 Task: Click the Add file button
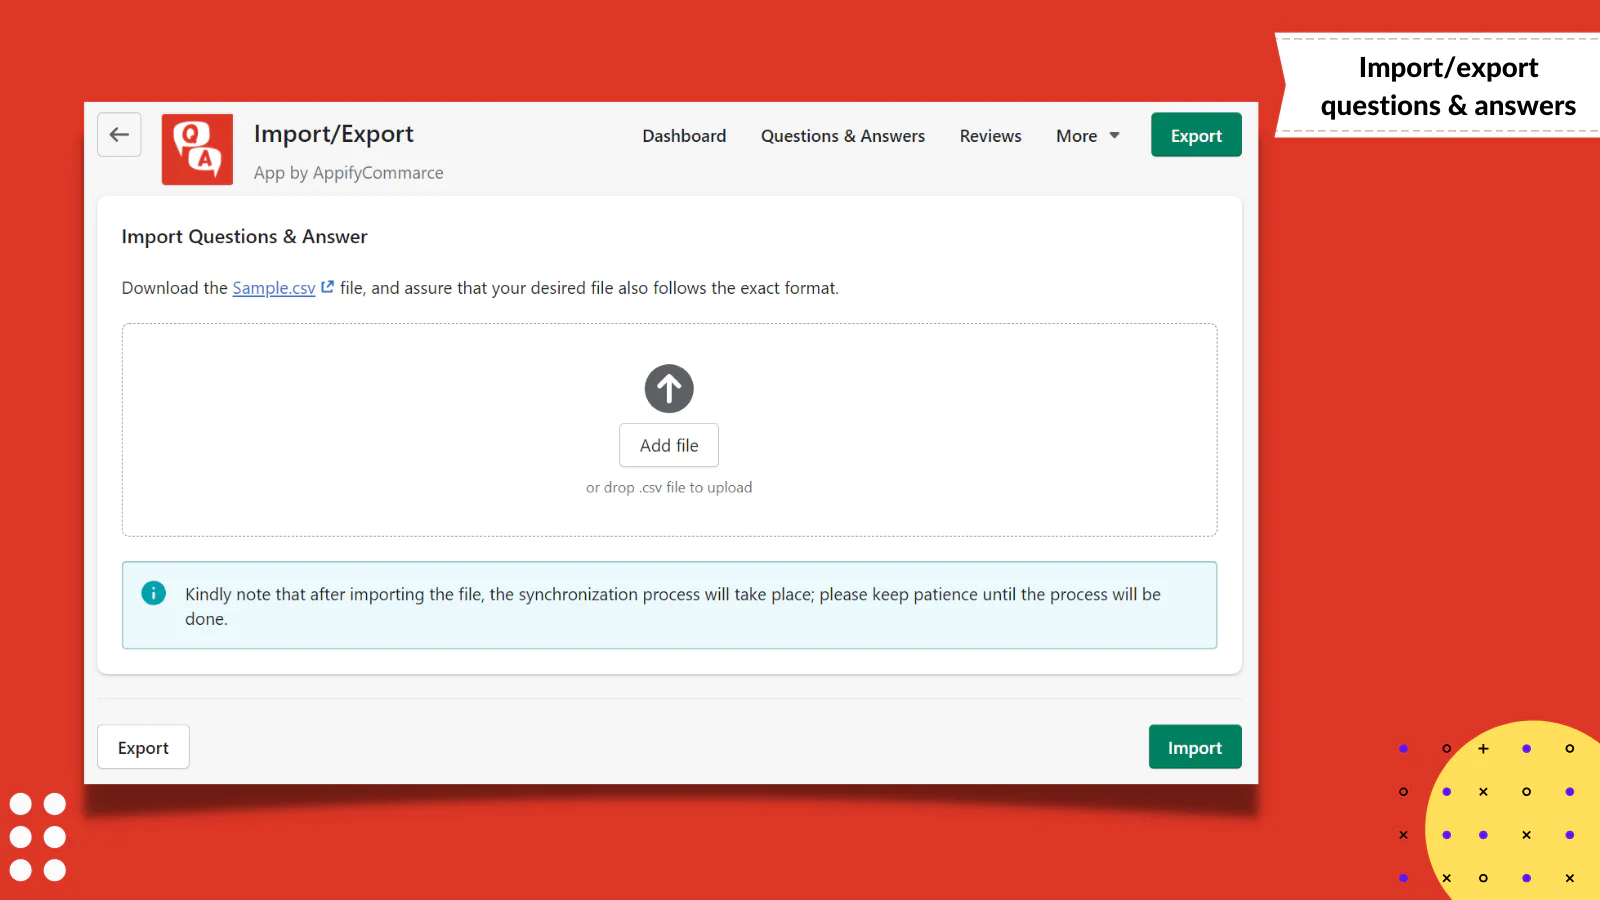[669, 445]
